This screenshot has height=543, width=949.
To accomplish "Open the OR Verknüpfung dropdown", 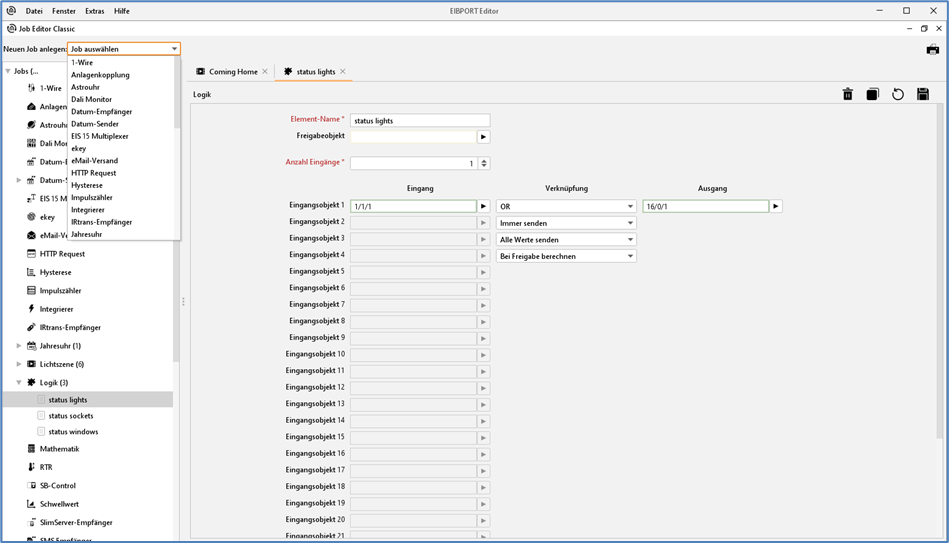I will (566, 207).
